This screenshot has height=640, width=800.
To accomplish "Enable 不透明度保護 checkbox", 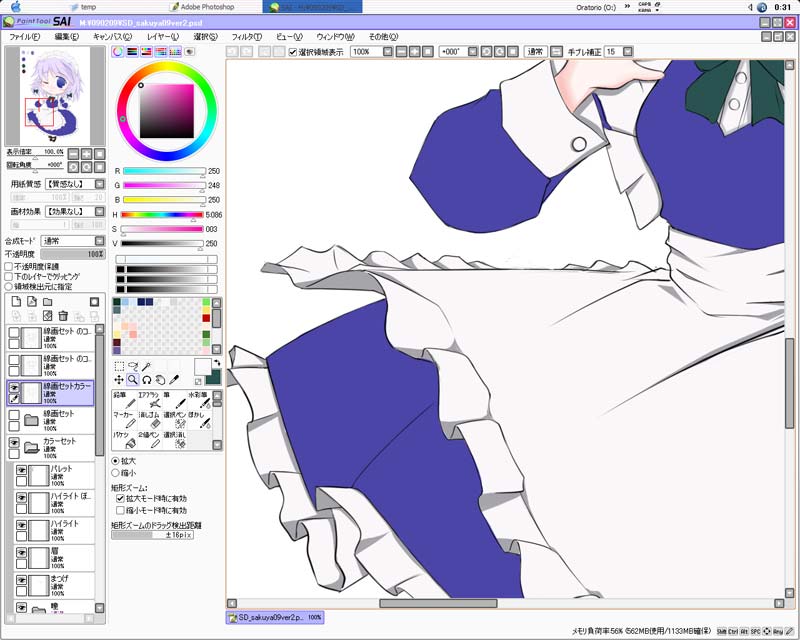I will (9, 266).
